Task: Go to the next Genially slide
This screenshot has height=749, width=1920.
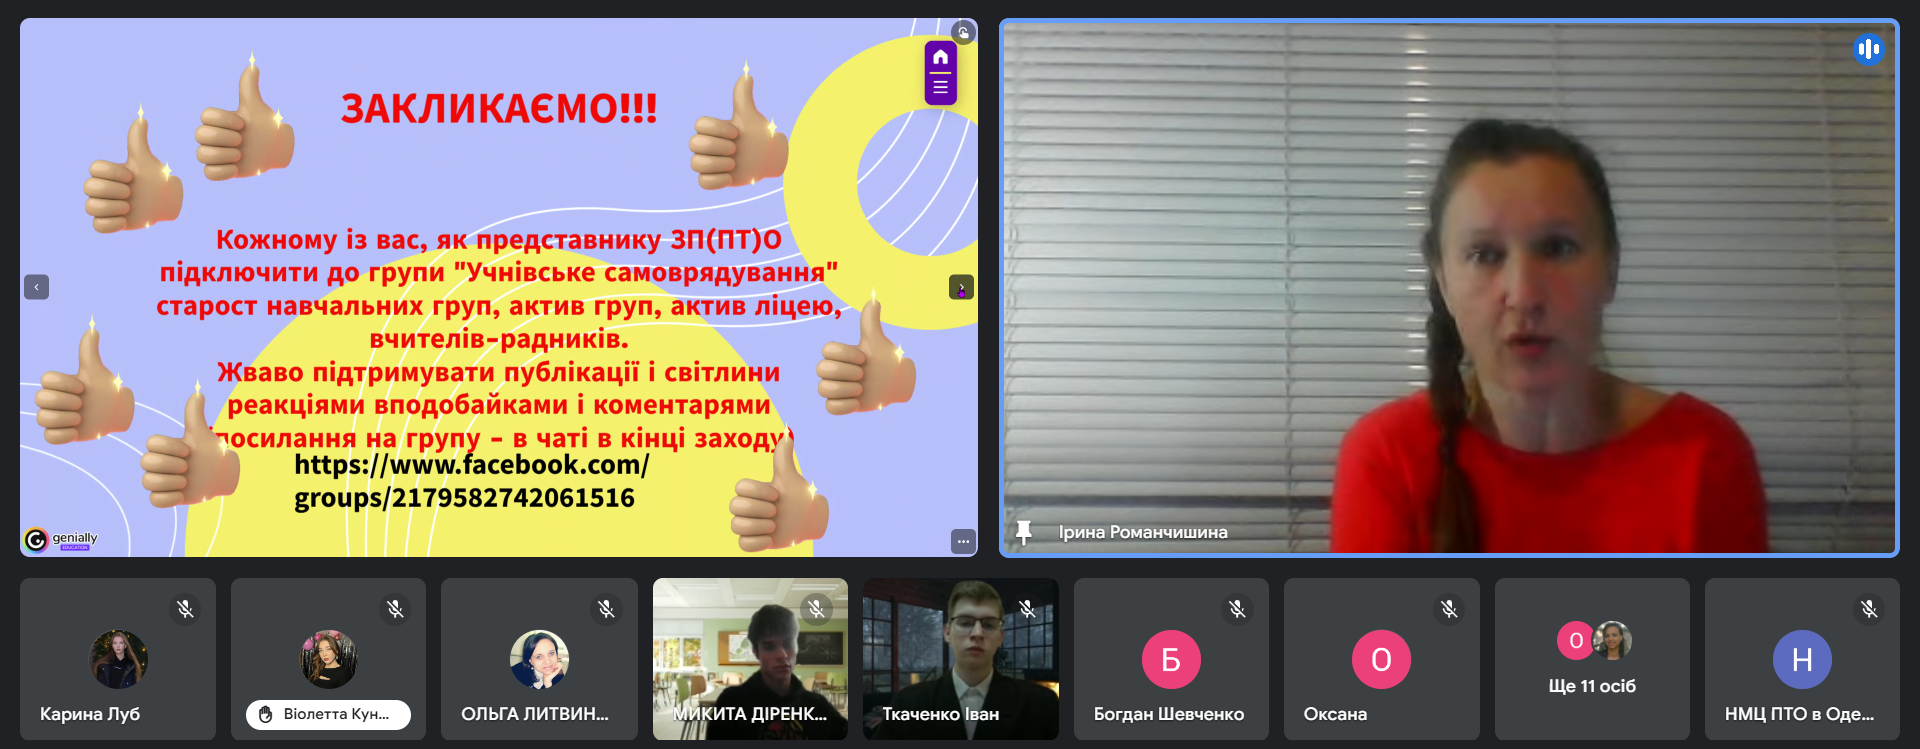Action: (961, 288)
